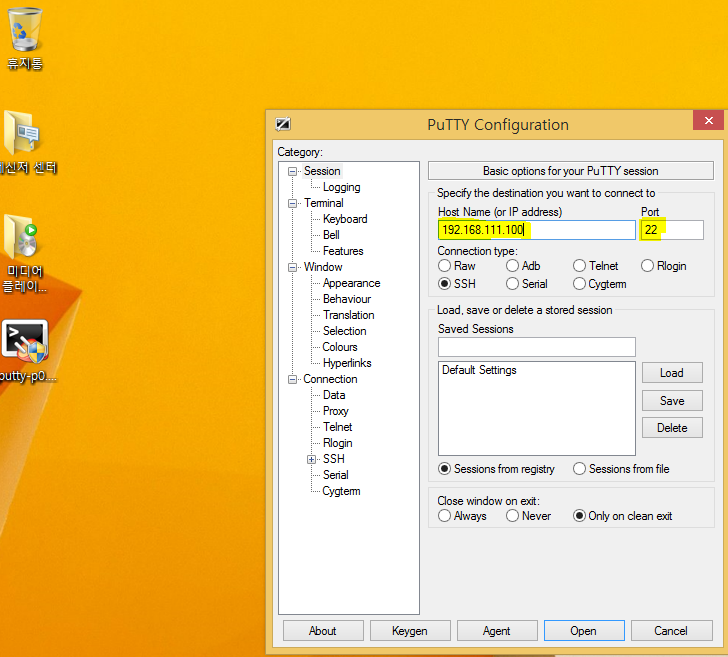Open the Behaviour settings category
Image resolution: width=728 pixels, height=657 pixels.
347,299
